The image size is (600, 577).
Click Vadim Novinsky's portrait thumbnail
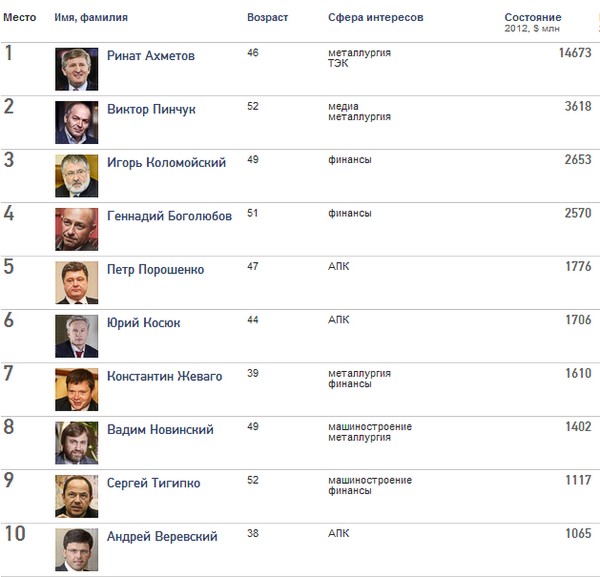[x=76, y=442]
